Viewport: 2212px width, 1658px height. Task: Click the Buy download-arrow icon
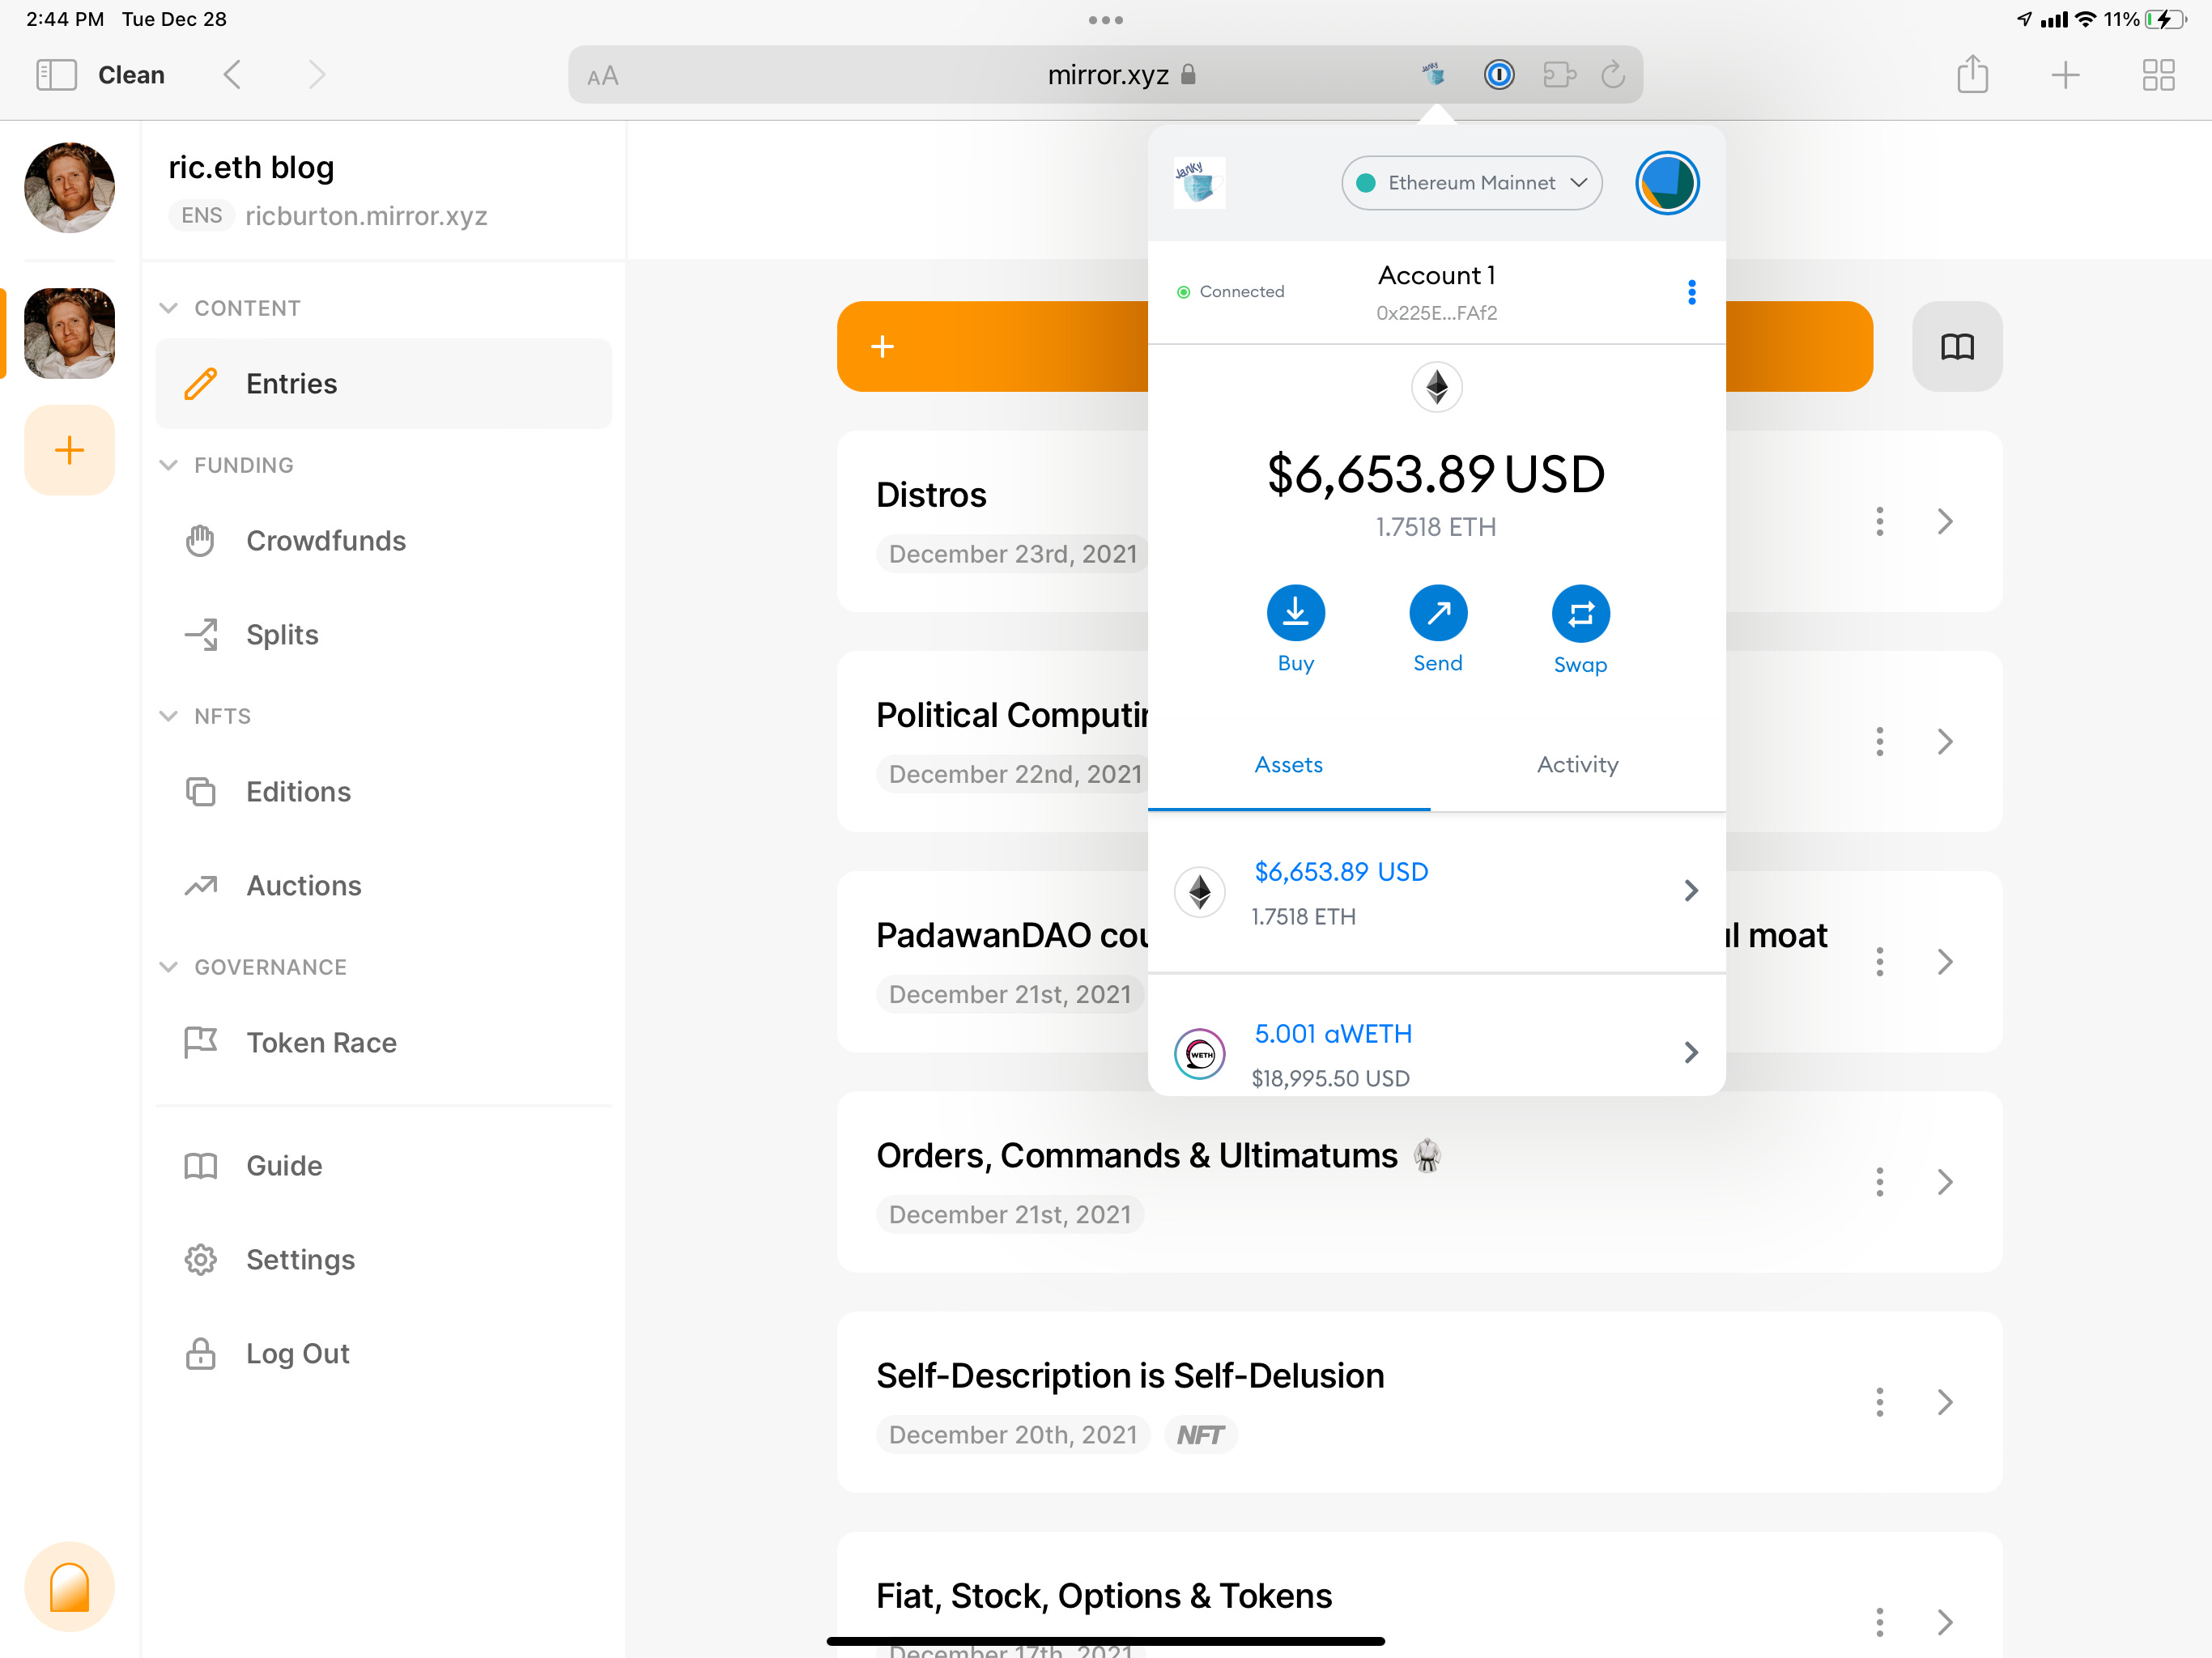[1295, 613]
